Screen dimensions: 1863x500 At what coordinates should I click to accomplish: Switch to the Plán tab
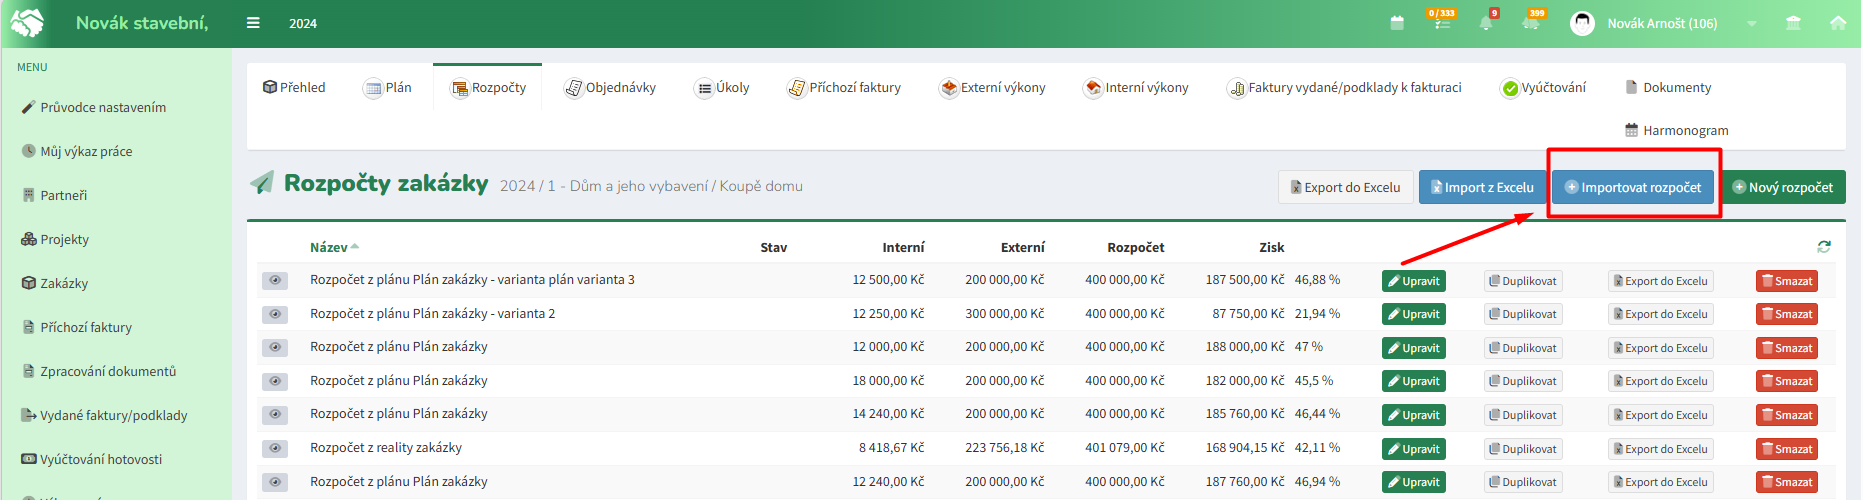click(x=388, y=87)
